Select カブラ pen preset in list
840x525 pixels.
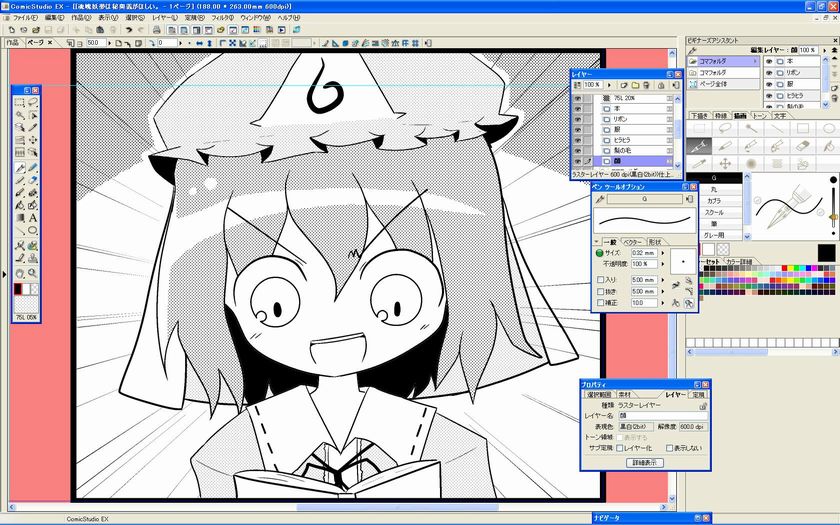(x=714, y=201)
